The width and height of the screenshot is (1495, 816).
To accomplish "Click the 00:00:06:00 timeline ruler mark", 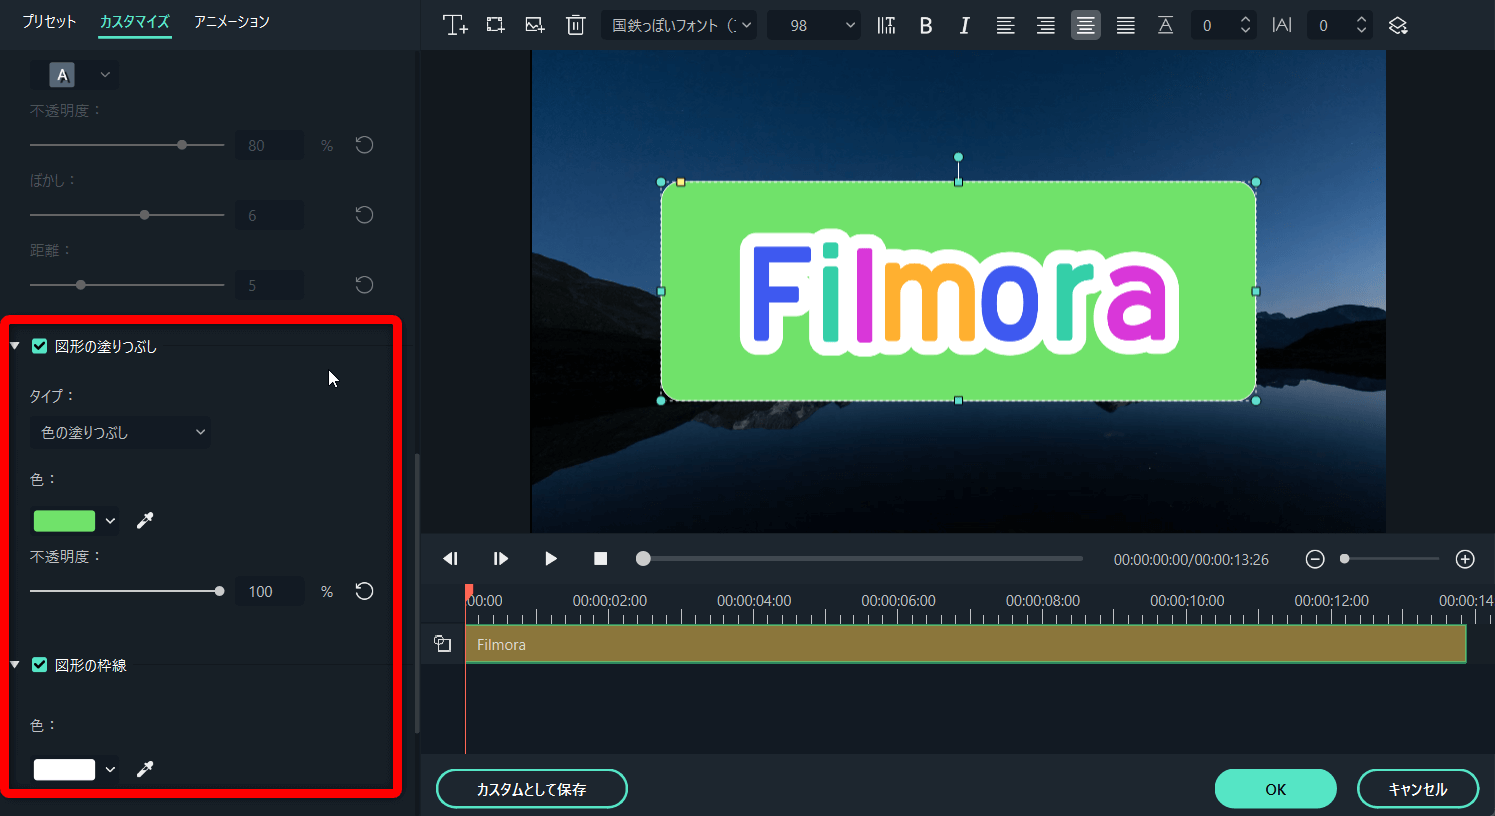I will point(898,601).
